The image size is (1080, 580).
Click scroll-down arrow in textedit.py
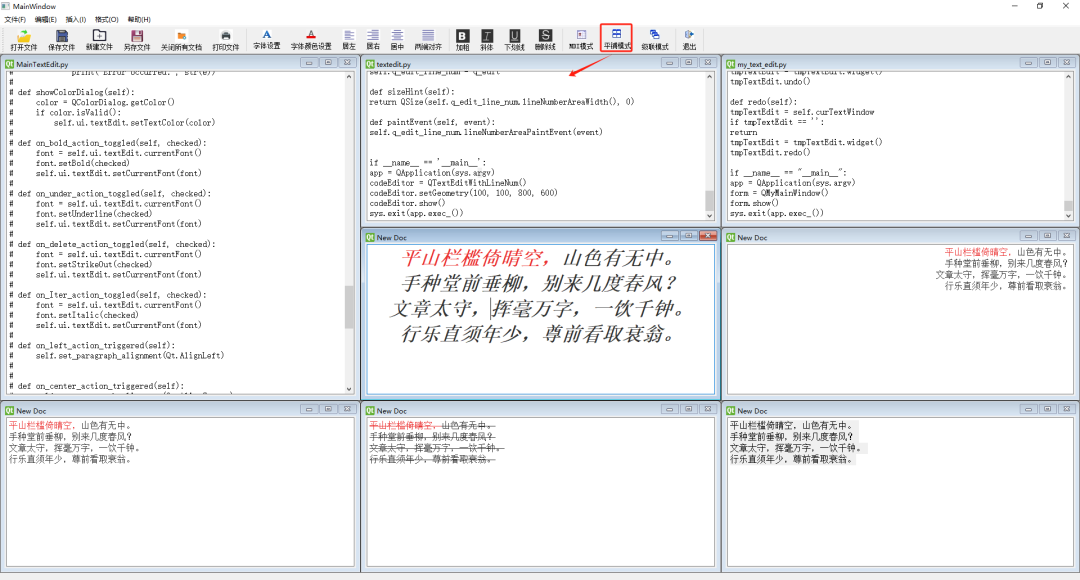[709, 216]
